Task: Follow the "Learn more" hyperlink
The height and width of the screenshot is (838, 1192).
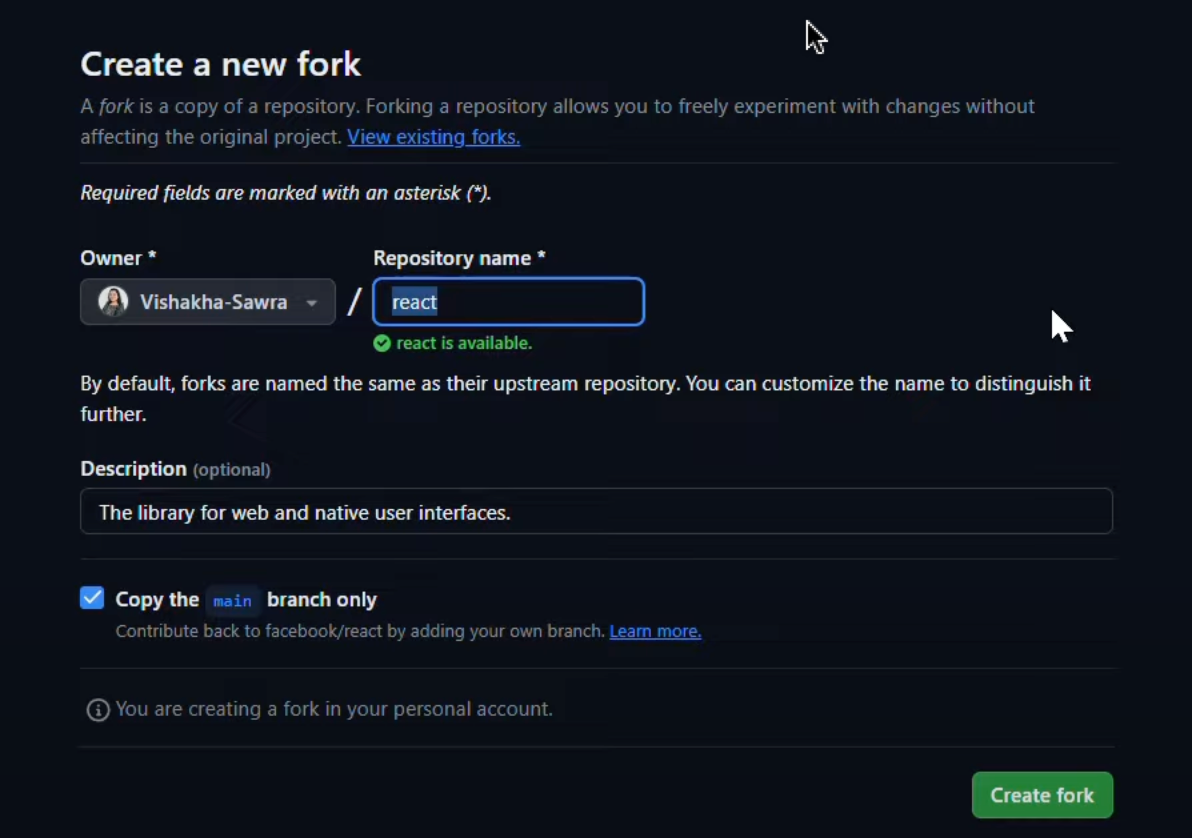Action: point(655,631)
